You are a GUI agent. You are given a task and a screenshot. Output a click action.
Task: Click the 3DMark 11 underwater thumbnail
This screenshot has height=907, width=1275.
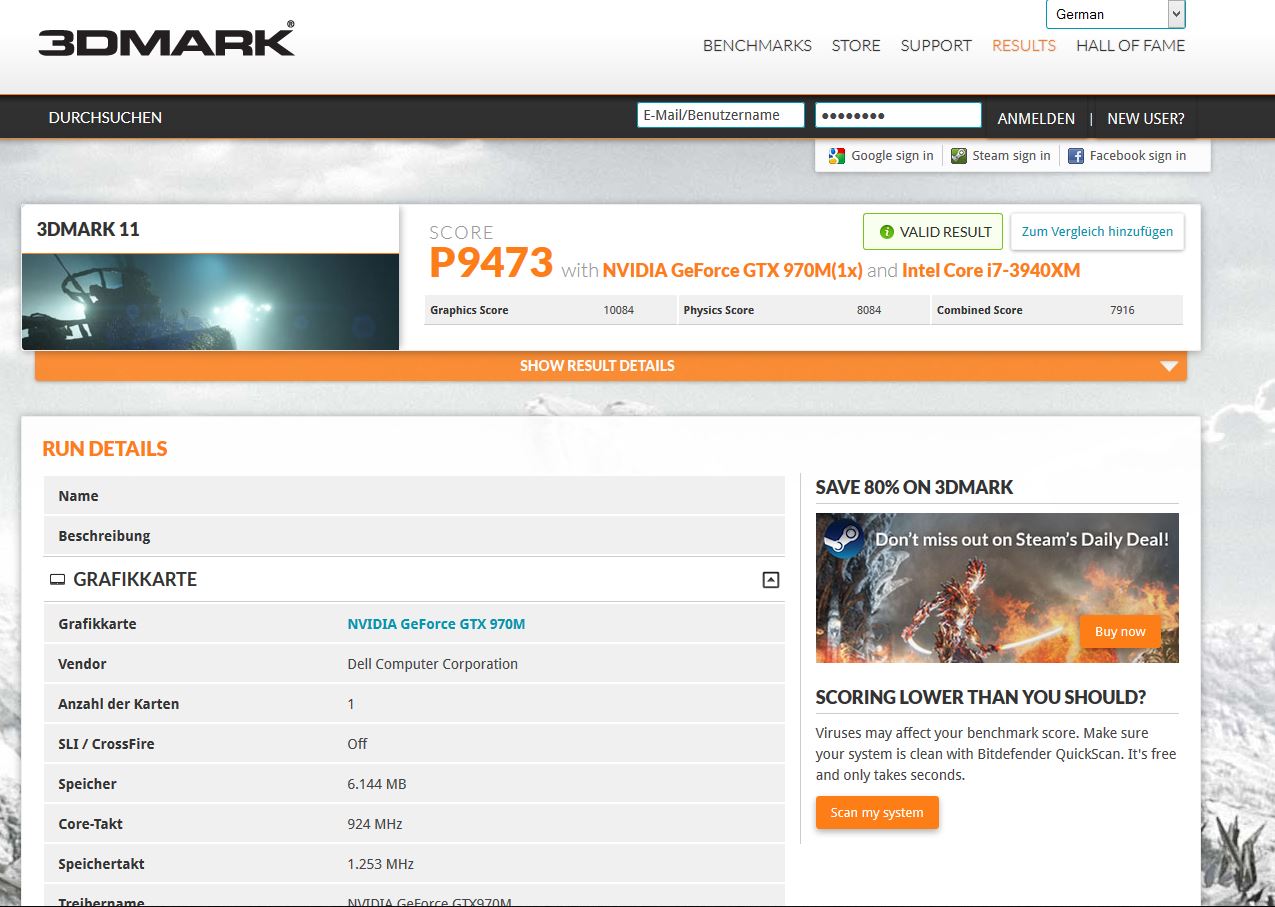(x=210, y=301)
